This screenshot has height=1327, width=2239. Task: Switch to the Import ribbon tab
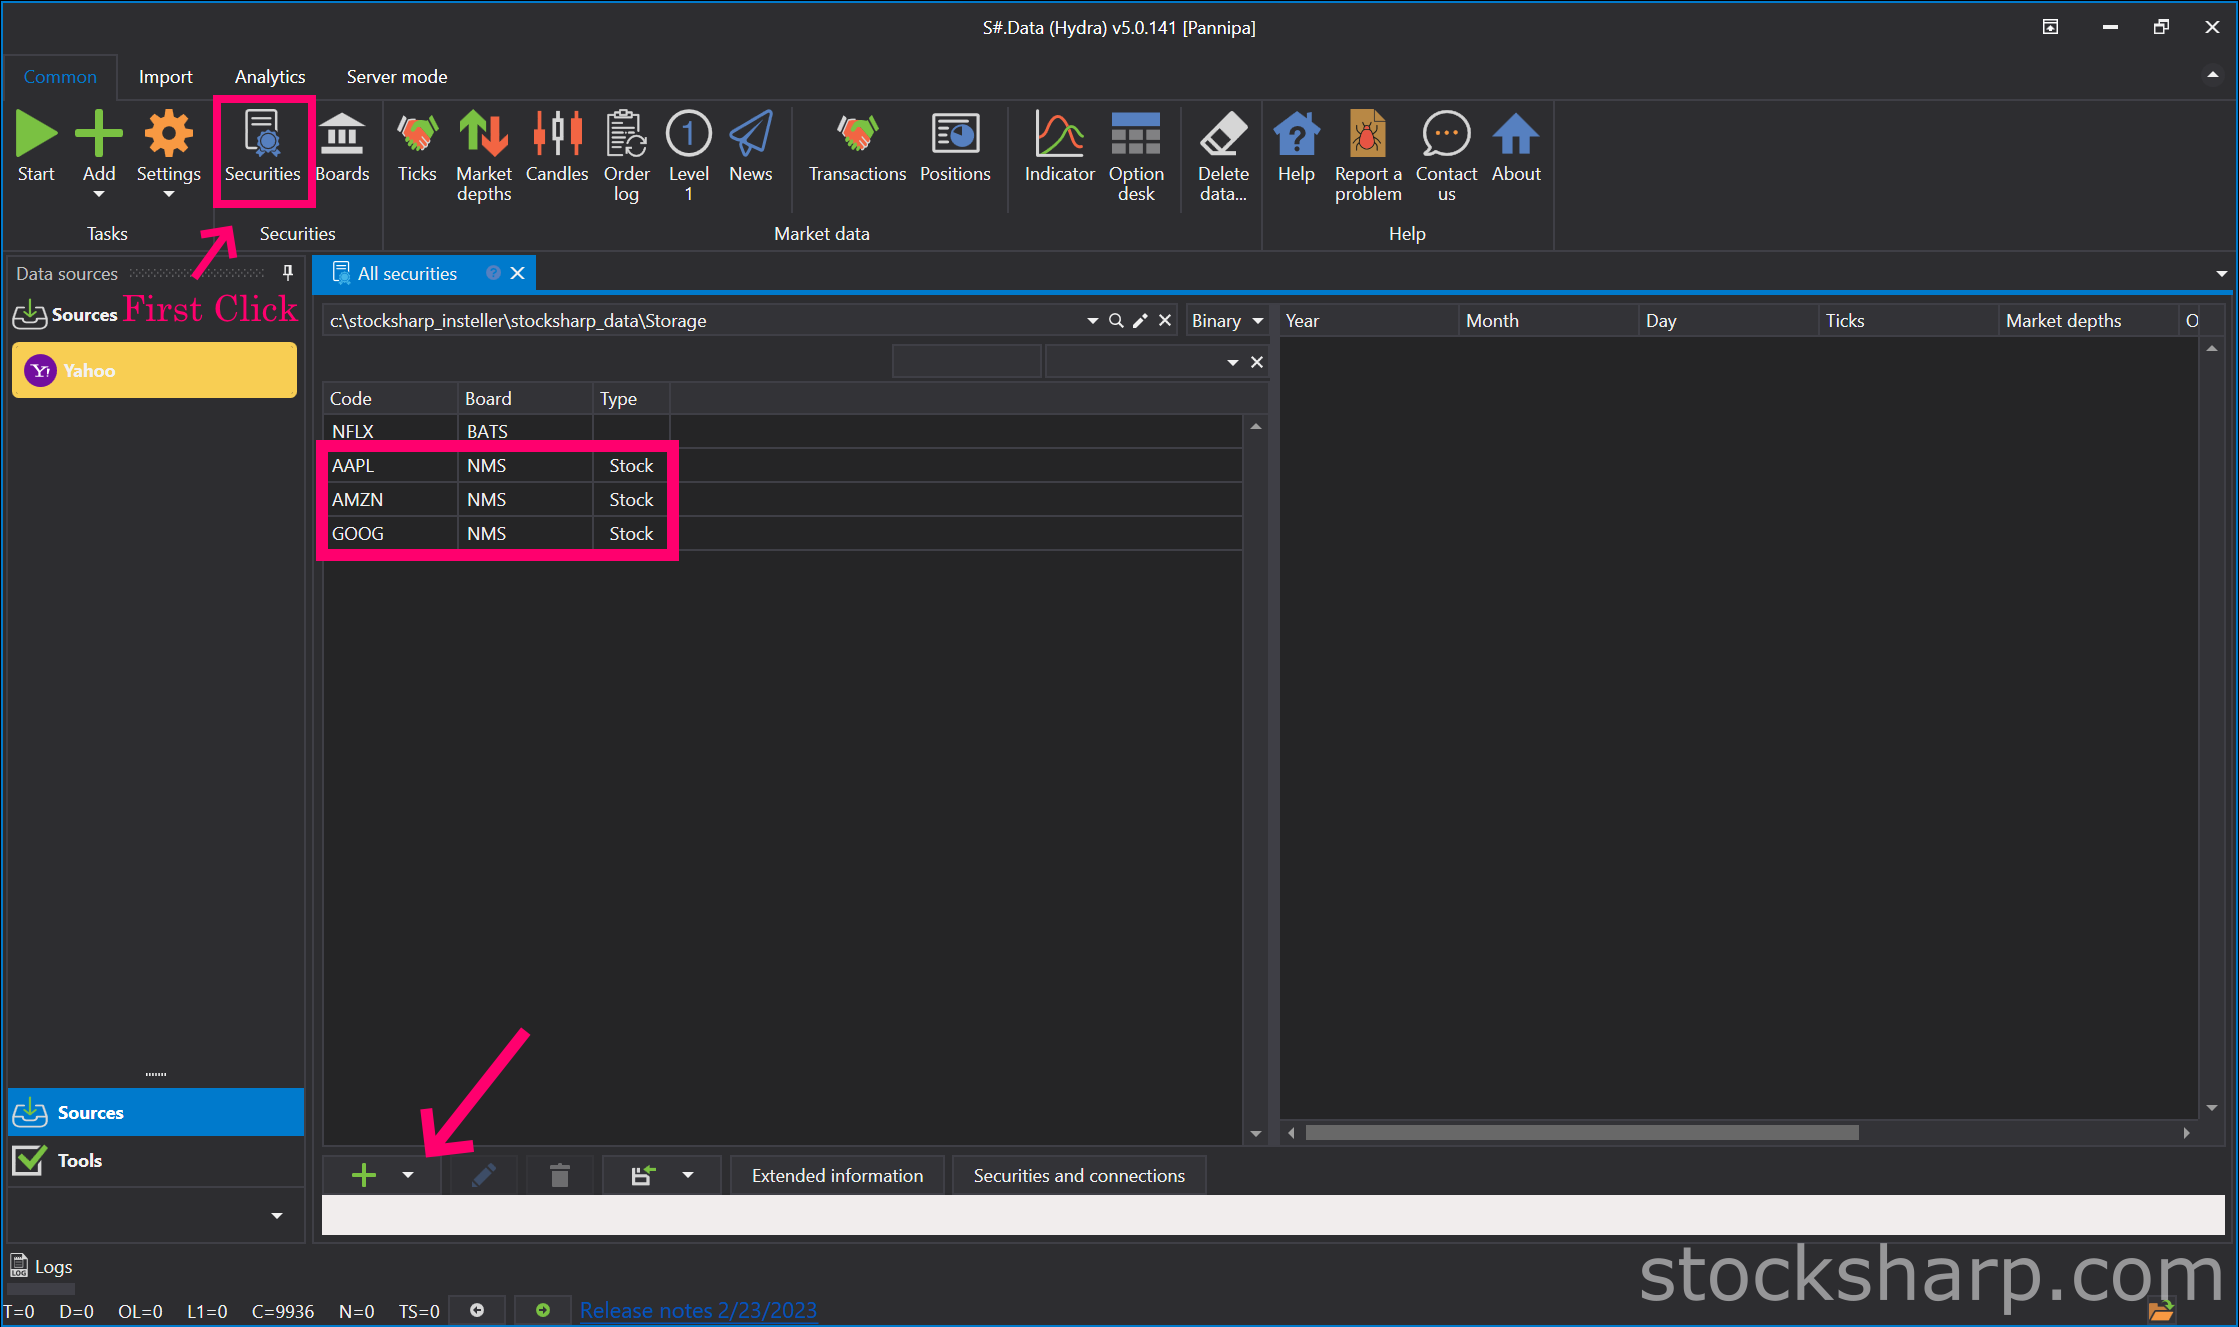coord(165,77)
